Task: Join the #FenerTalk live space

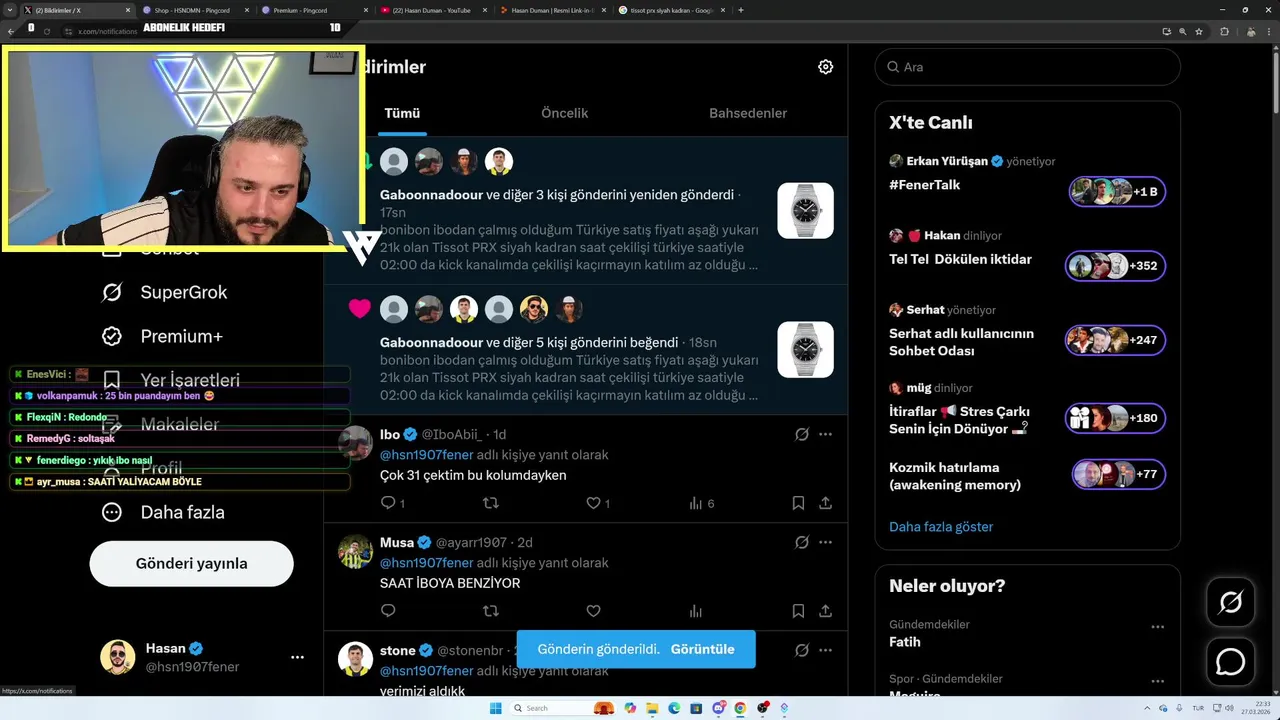Action: (925, 185)
